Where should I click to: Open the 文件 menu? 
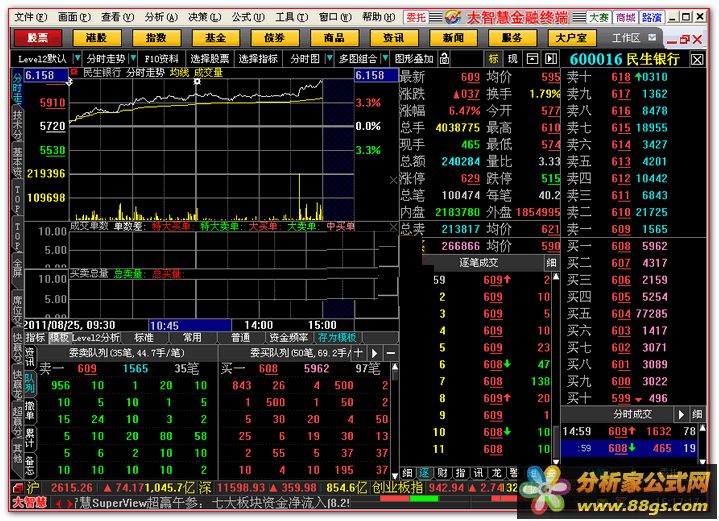[30, 17]
